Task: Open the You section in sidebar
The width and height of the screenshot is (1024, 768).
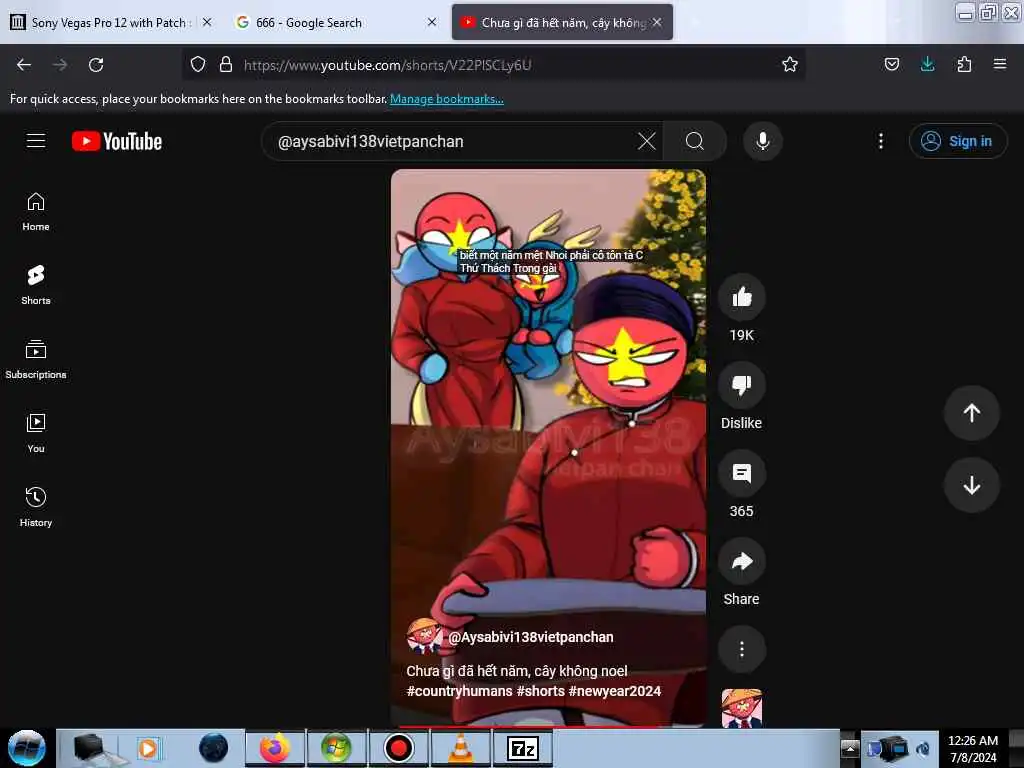Action: (36, 434)
